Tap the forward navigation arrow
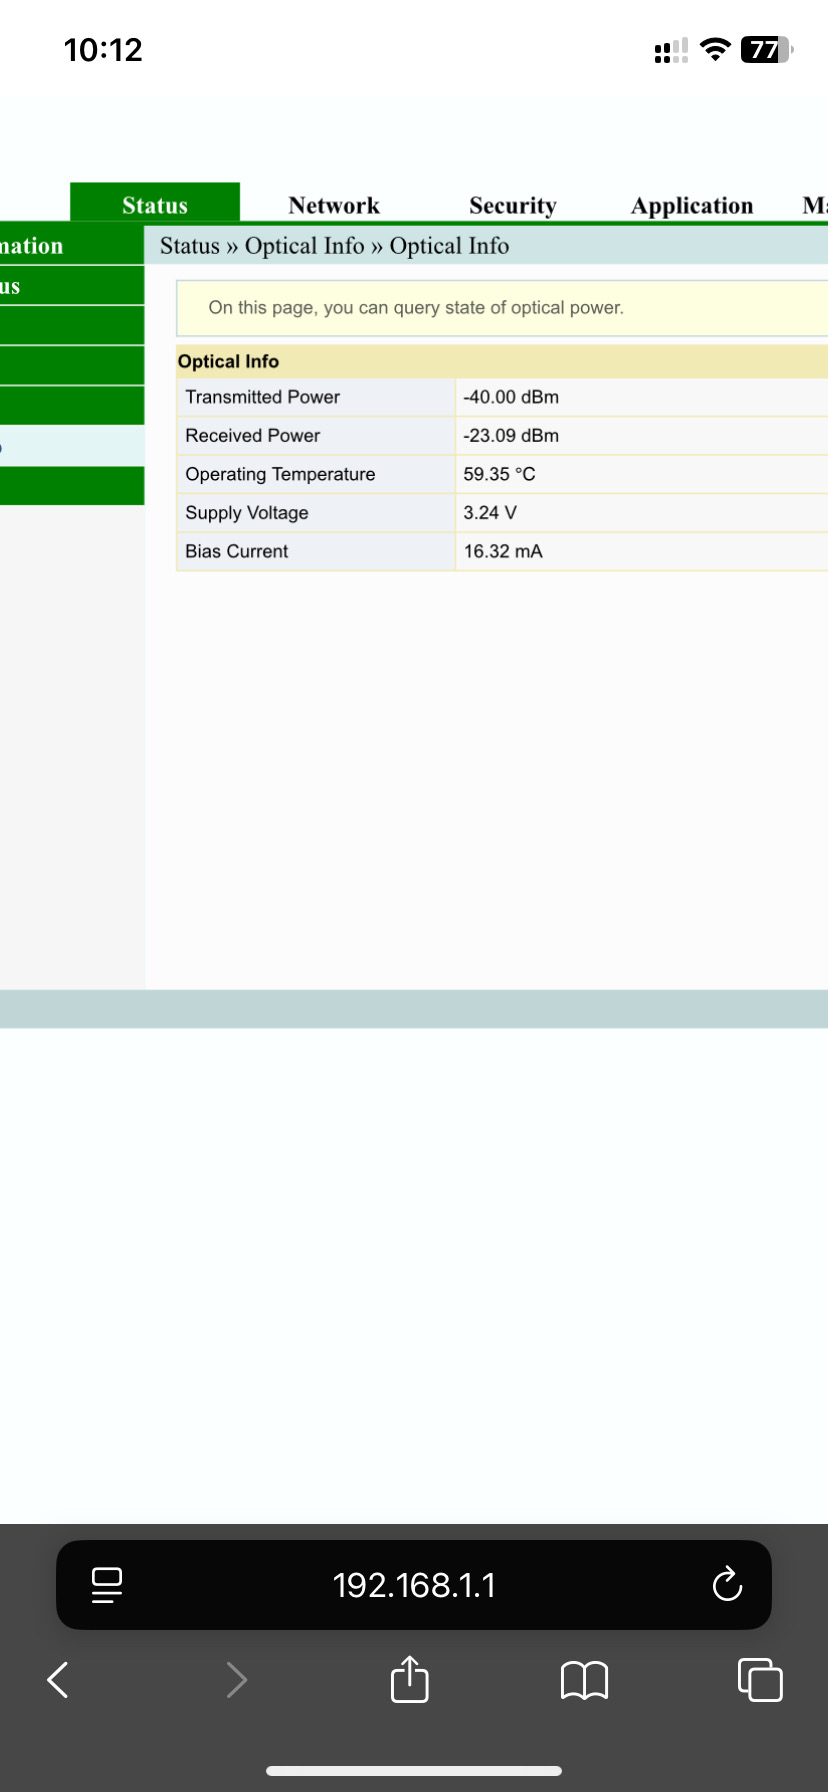 [236, 1680]
